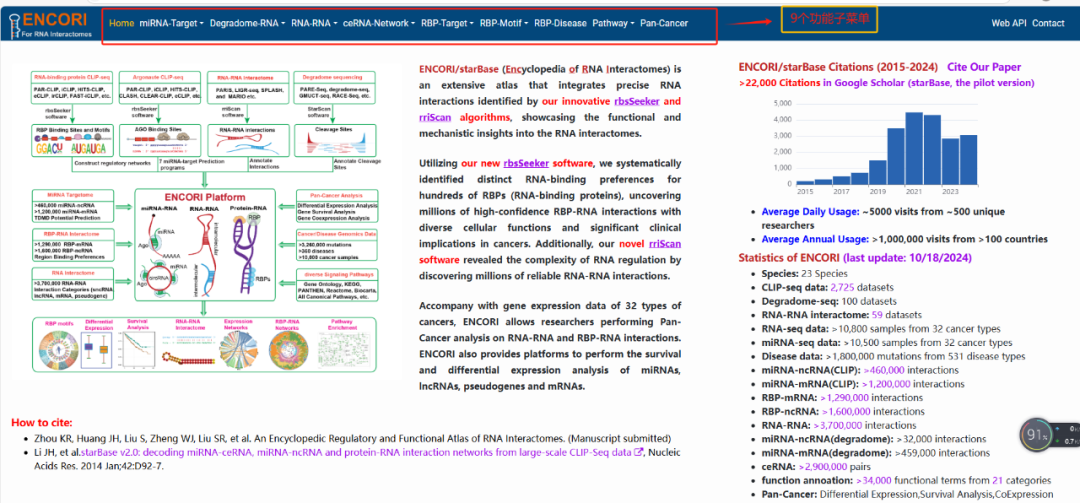Click the Expression Networks graphic in the diagram

tap(237, 352)
